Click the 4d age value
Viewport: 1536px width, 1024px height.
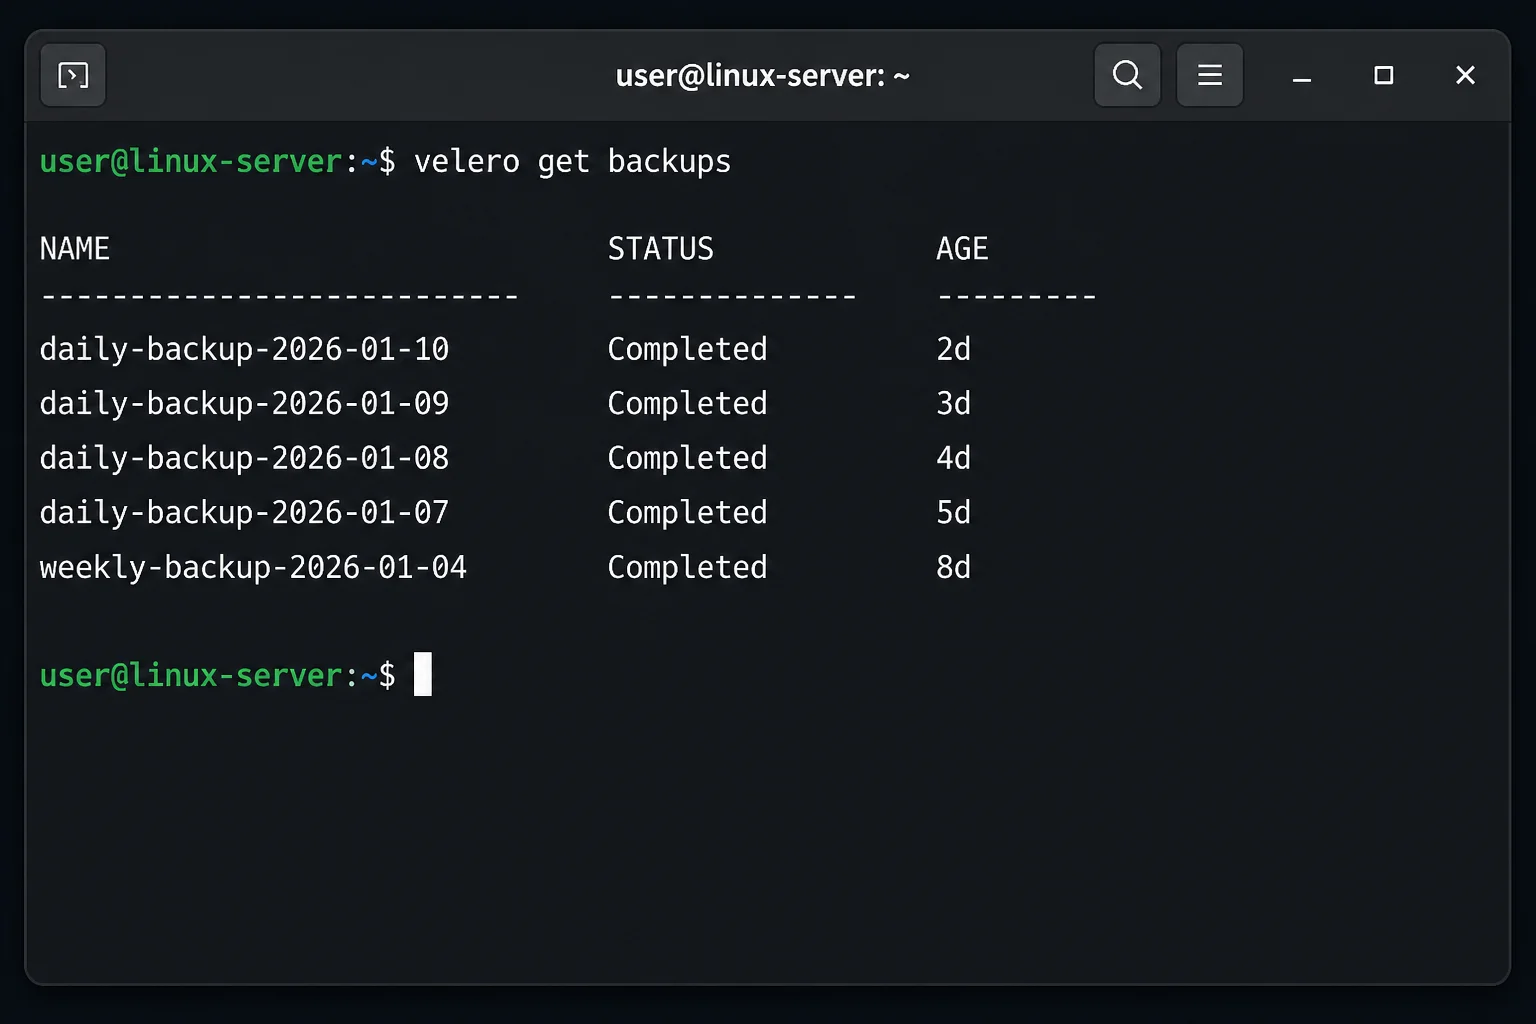953,458
